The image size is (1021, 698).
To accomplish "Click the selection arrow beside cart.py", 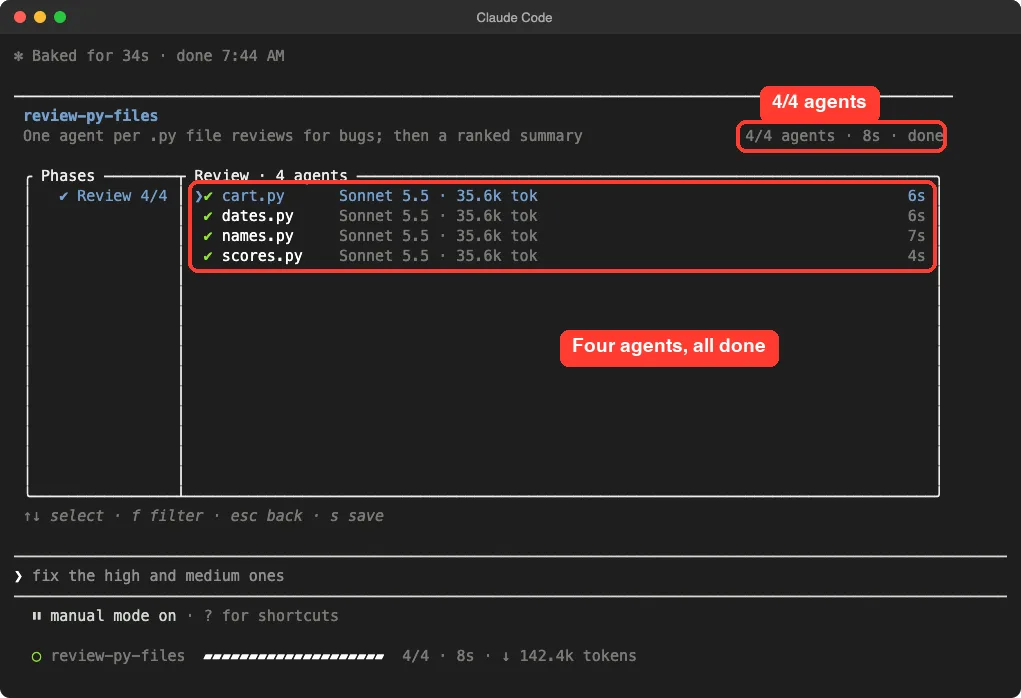I will [198, 196].
